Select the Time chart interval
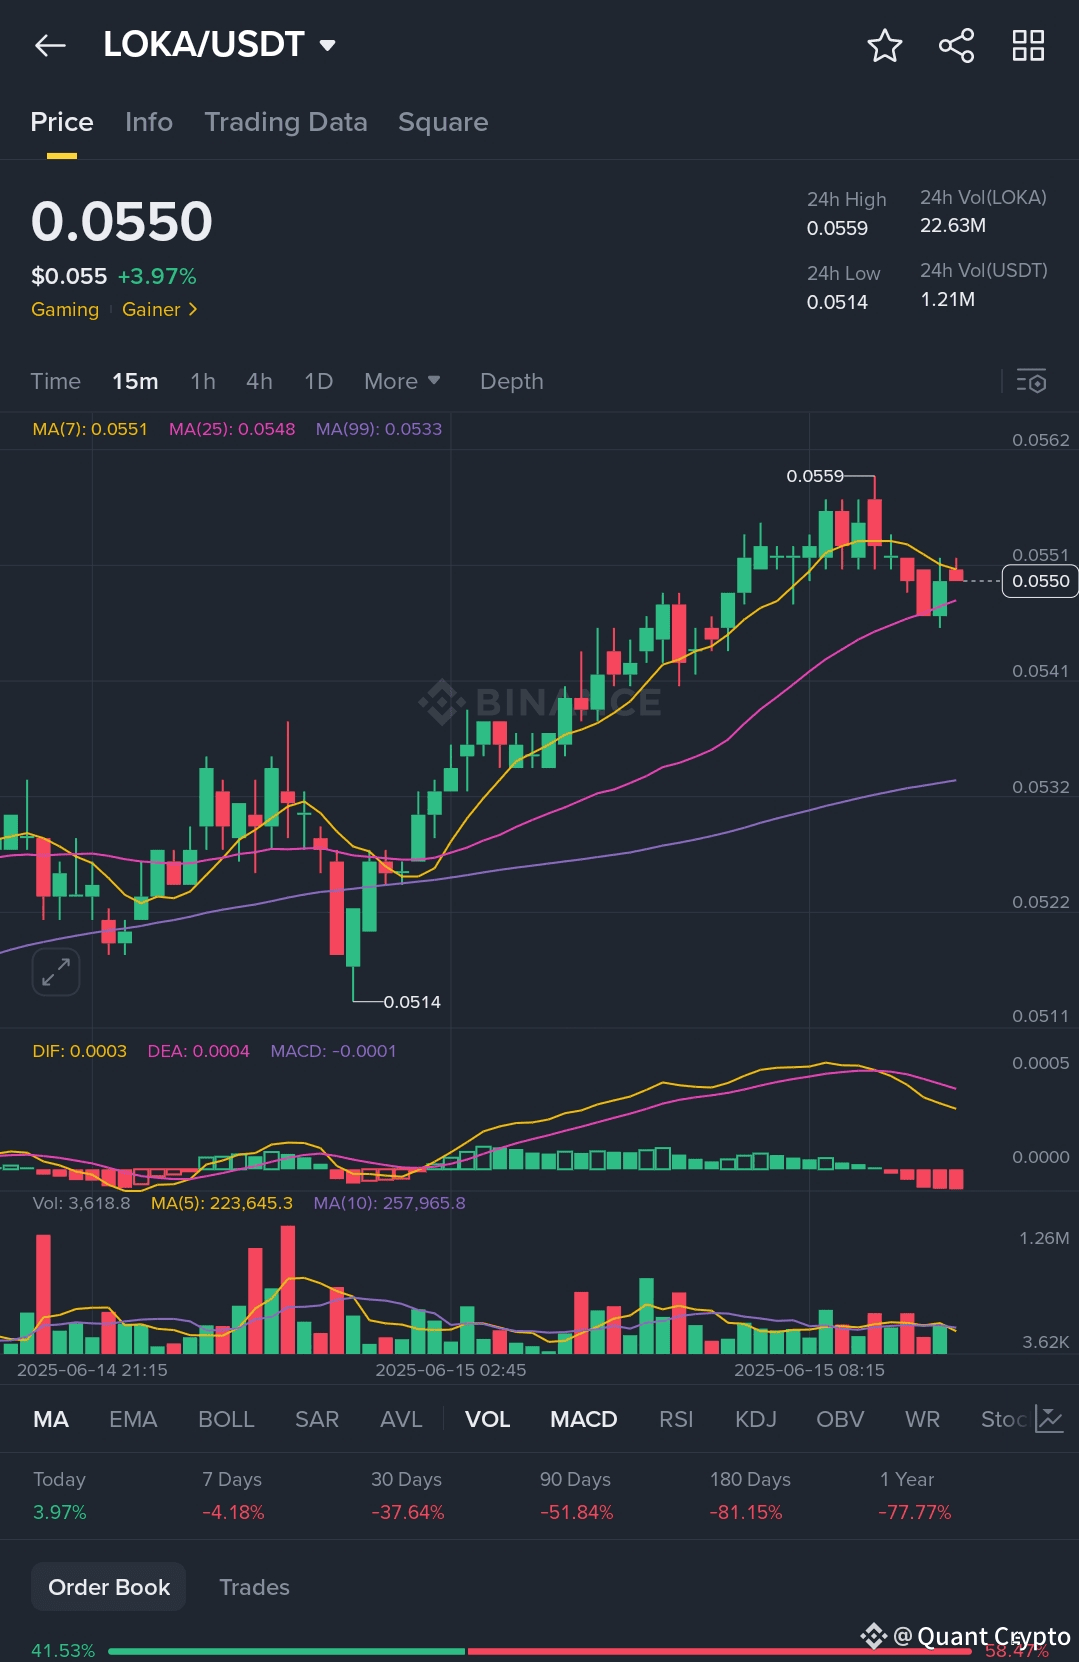This screenshot has height=1662, width=1079. click(x=56, y=381)
